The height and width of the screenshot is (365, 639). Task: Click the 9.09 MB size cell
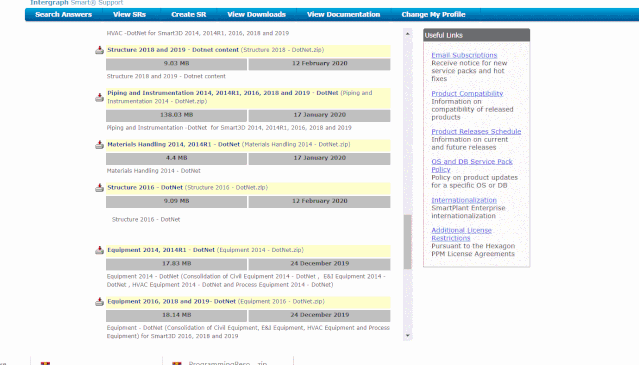click(x=176, y=202)
